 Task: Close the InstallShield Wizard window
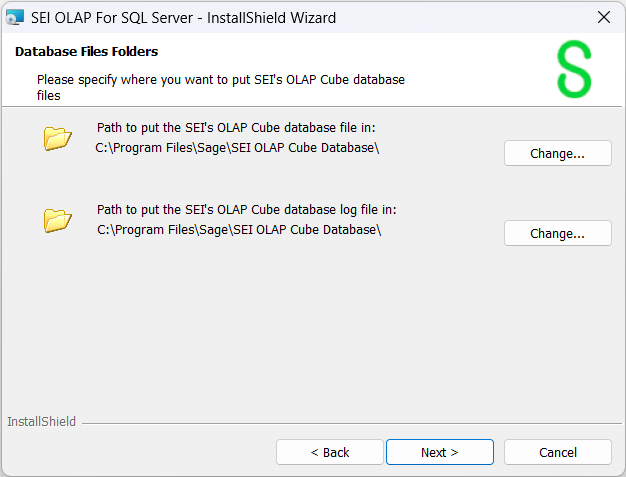pos(603,17)
